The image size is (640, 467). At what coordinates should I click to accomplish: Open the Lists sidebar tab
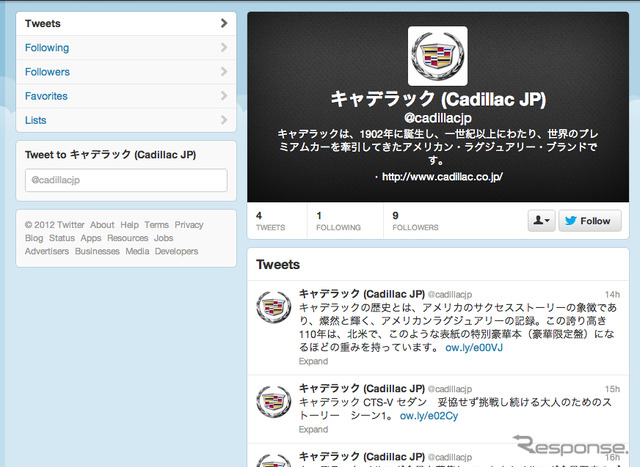pyautogui.click(x=126, y=120)
